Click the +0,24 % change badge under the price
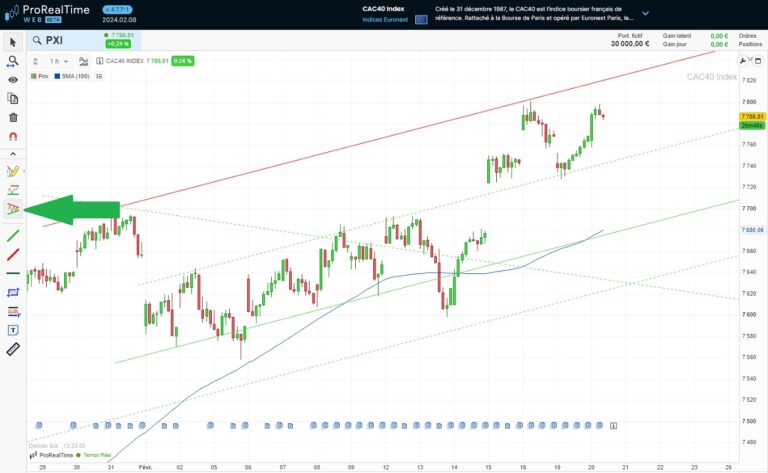The image size is (768, 473). (118, 44)
